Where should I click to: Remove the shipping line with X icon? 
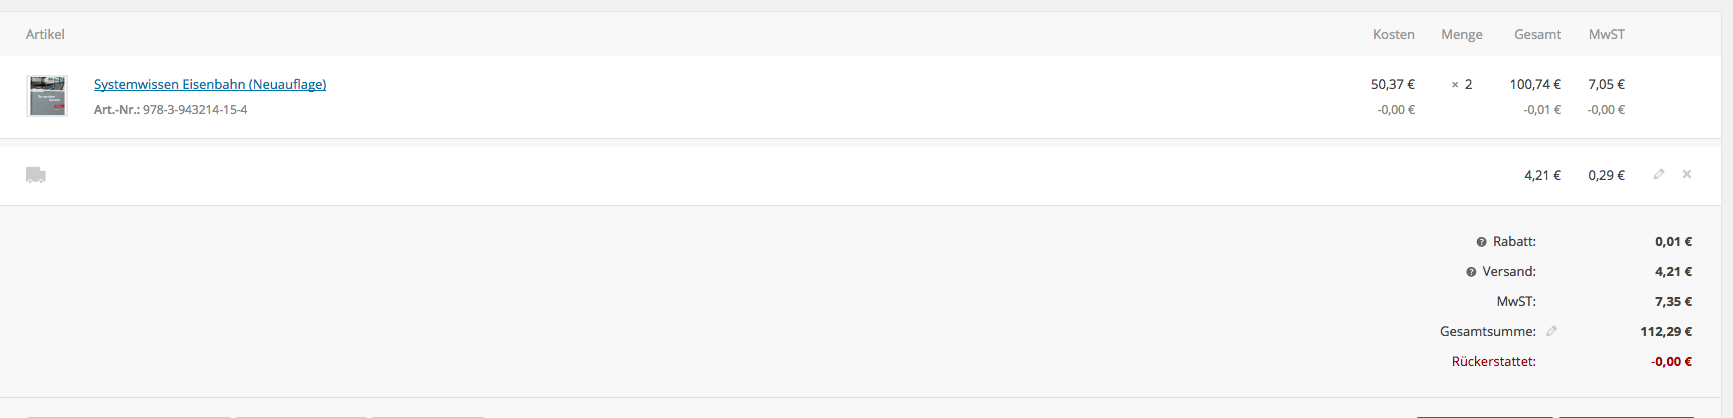1687,174
